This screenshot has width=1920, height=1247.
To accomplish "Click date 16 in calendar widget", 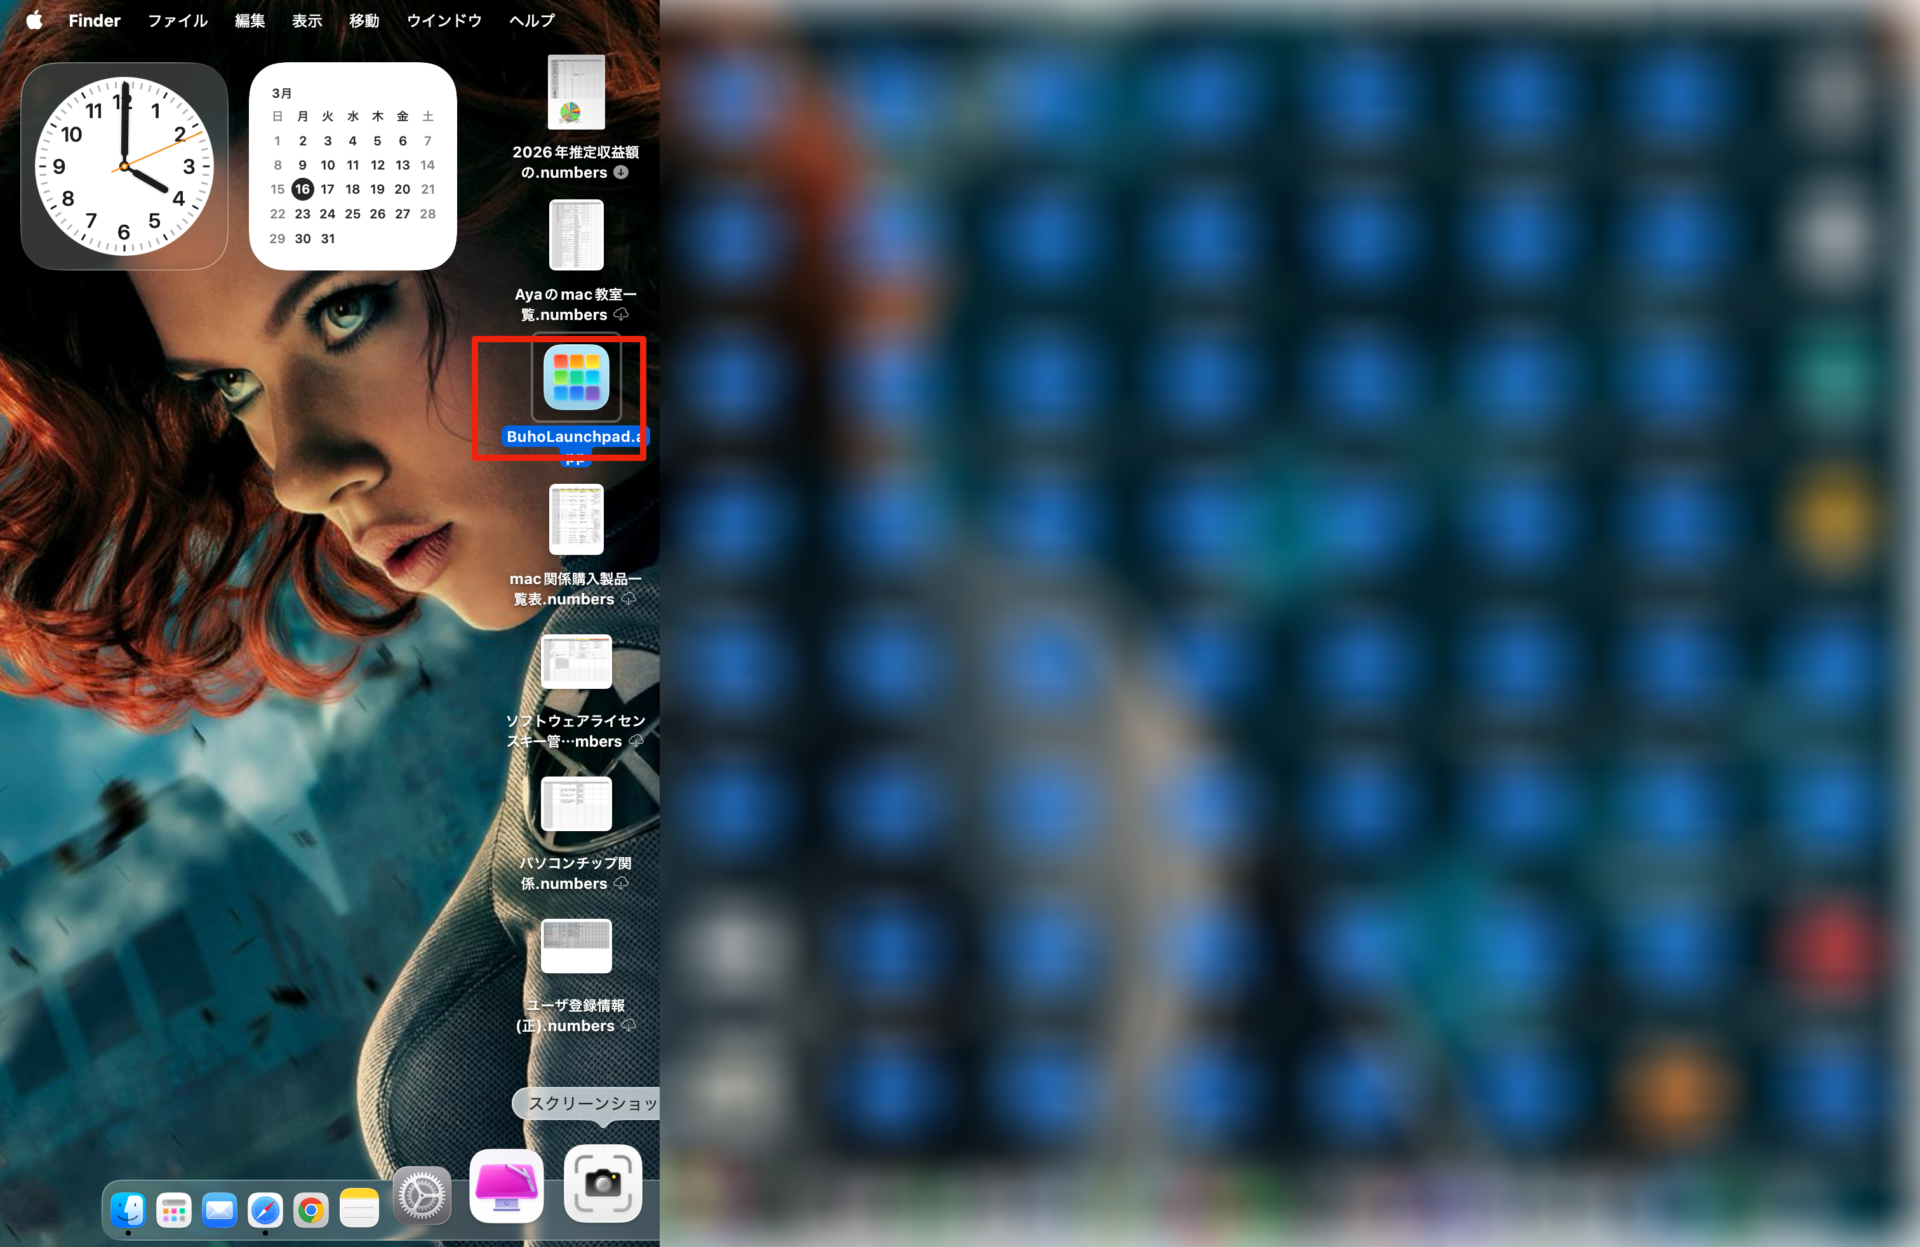I will coord(302,189).
